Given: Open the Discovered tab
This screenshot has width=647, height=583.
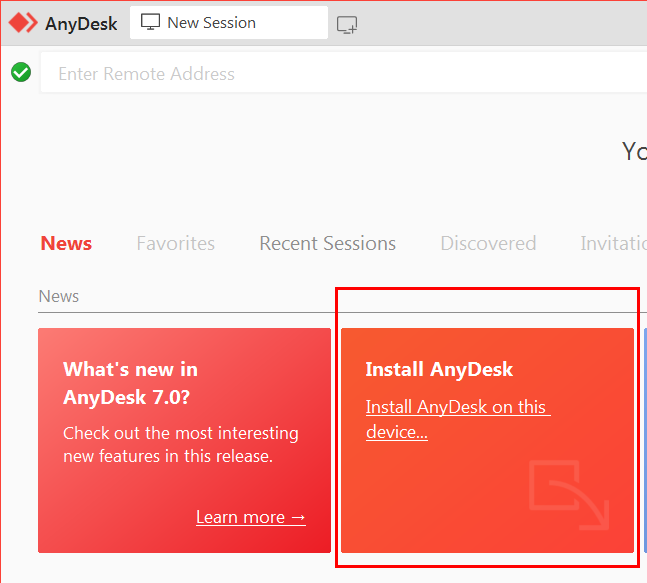Looking at the screenshot, I should 488,243.
